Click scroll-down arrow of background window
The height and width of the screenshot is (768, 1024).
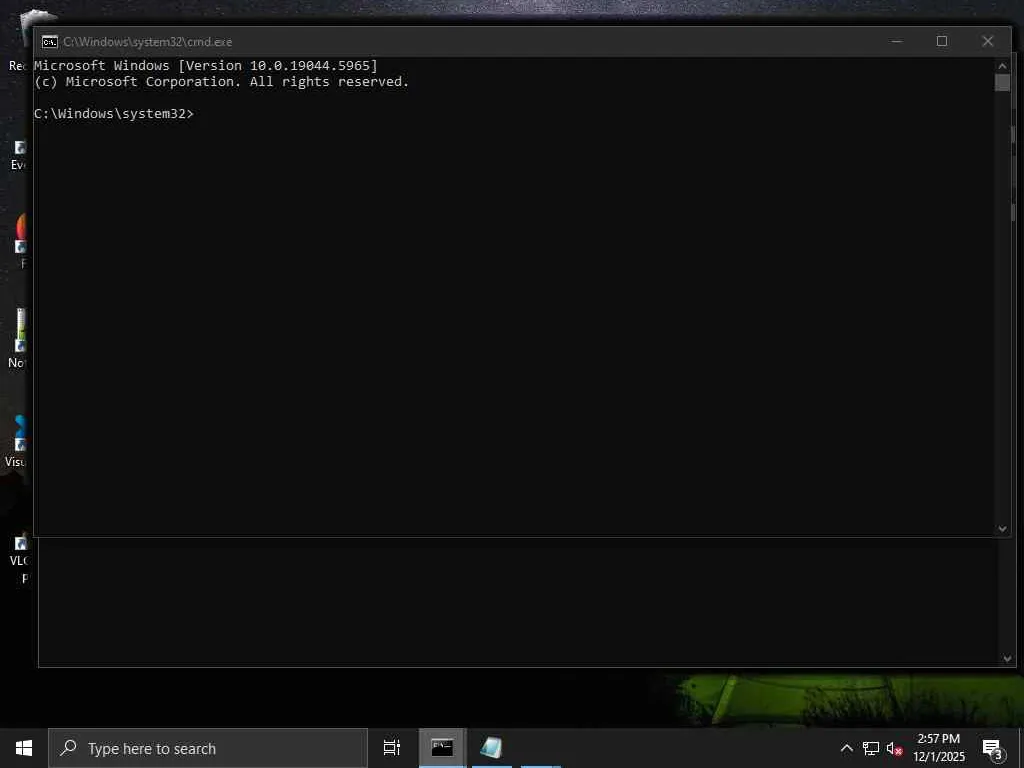coord(1007,659)
